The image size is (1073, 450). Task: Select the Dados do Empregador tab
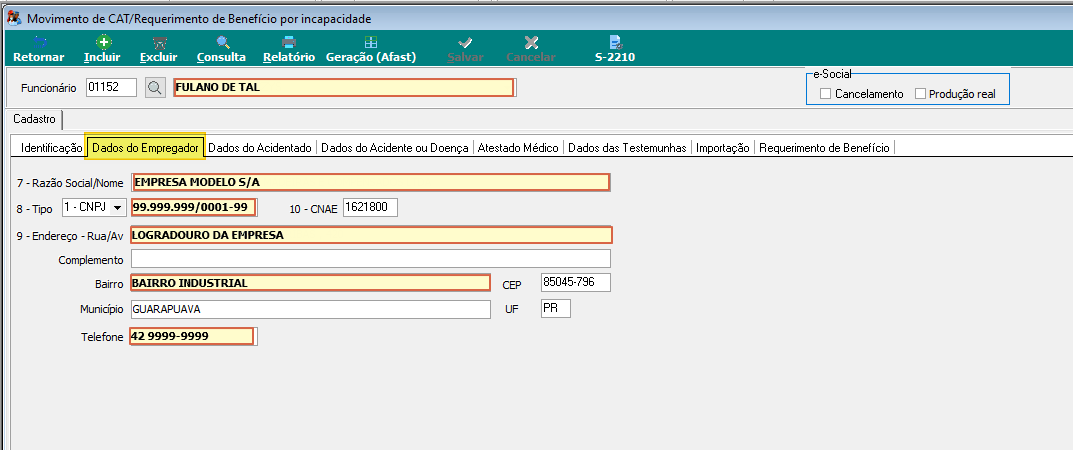[x=145, y=148]
